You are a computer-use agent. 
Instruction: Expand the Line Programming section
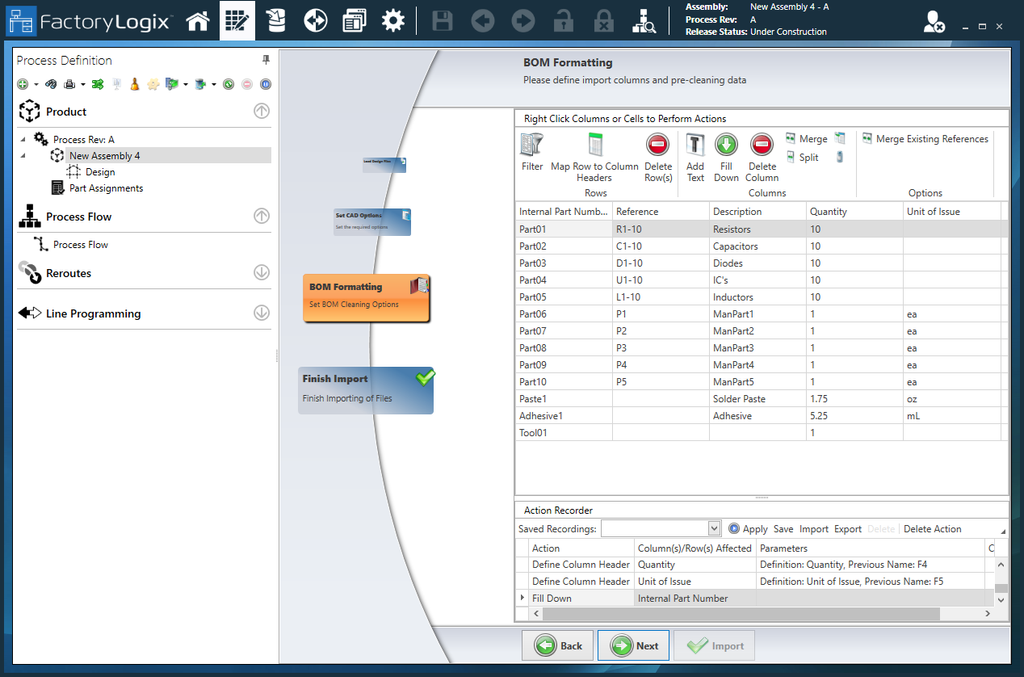pyautogui.click(x=261, y=312)
